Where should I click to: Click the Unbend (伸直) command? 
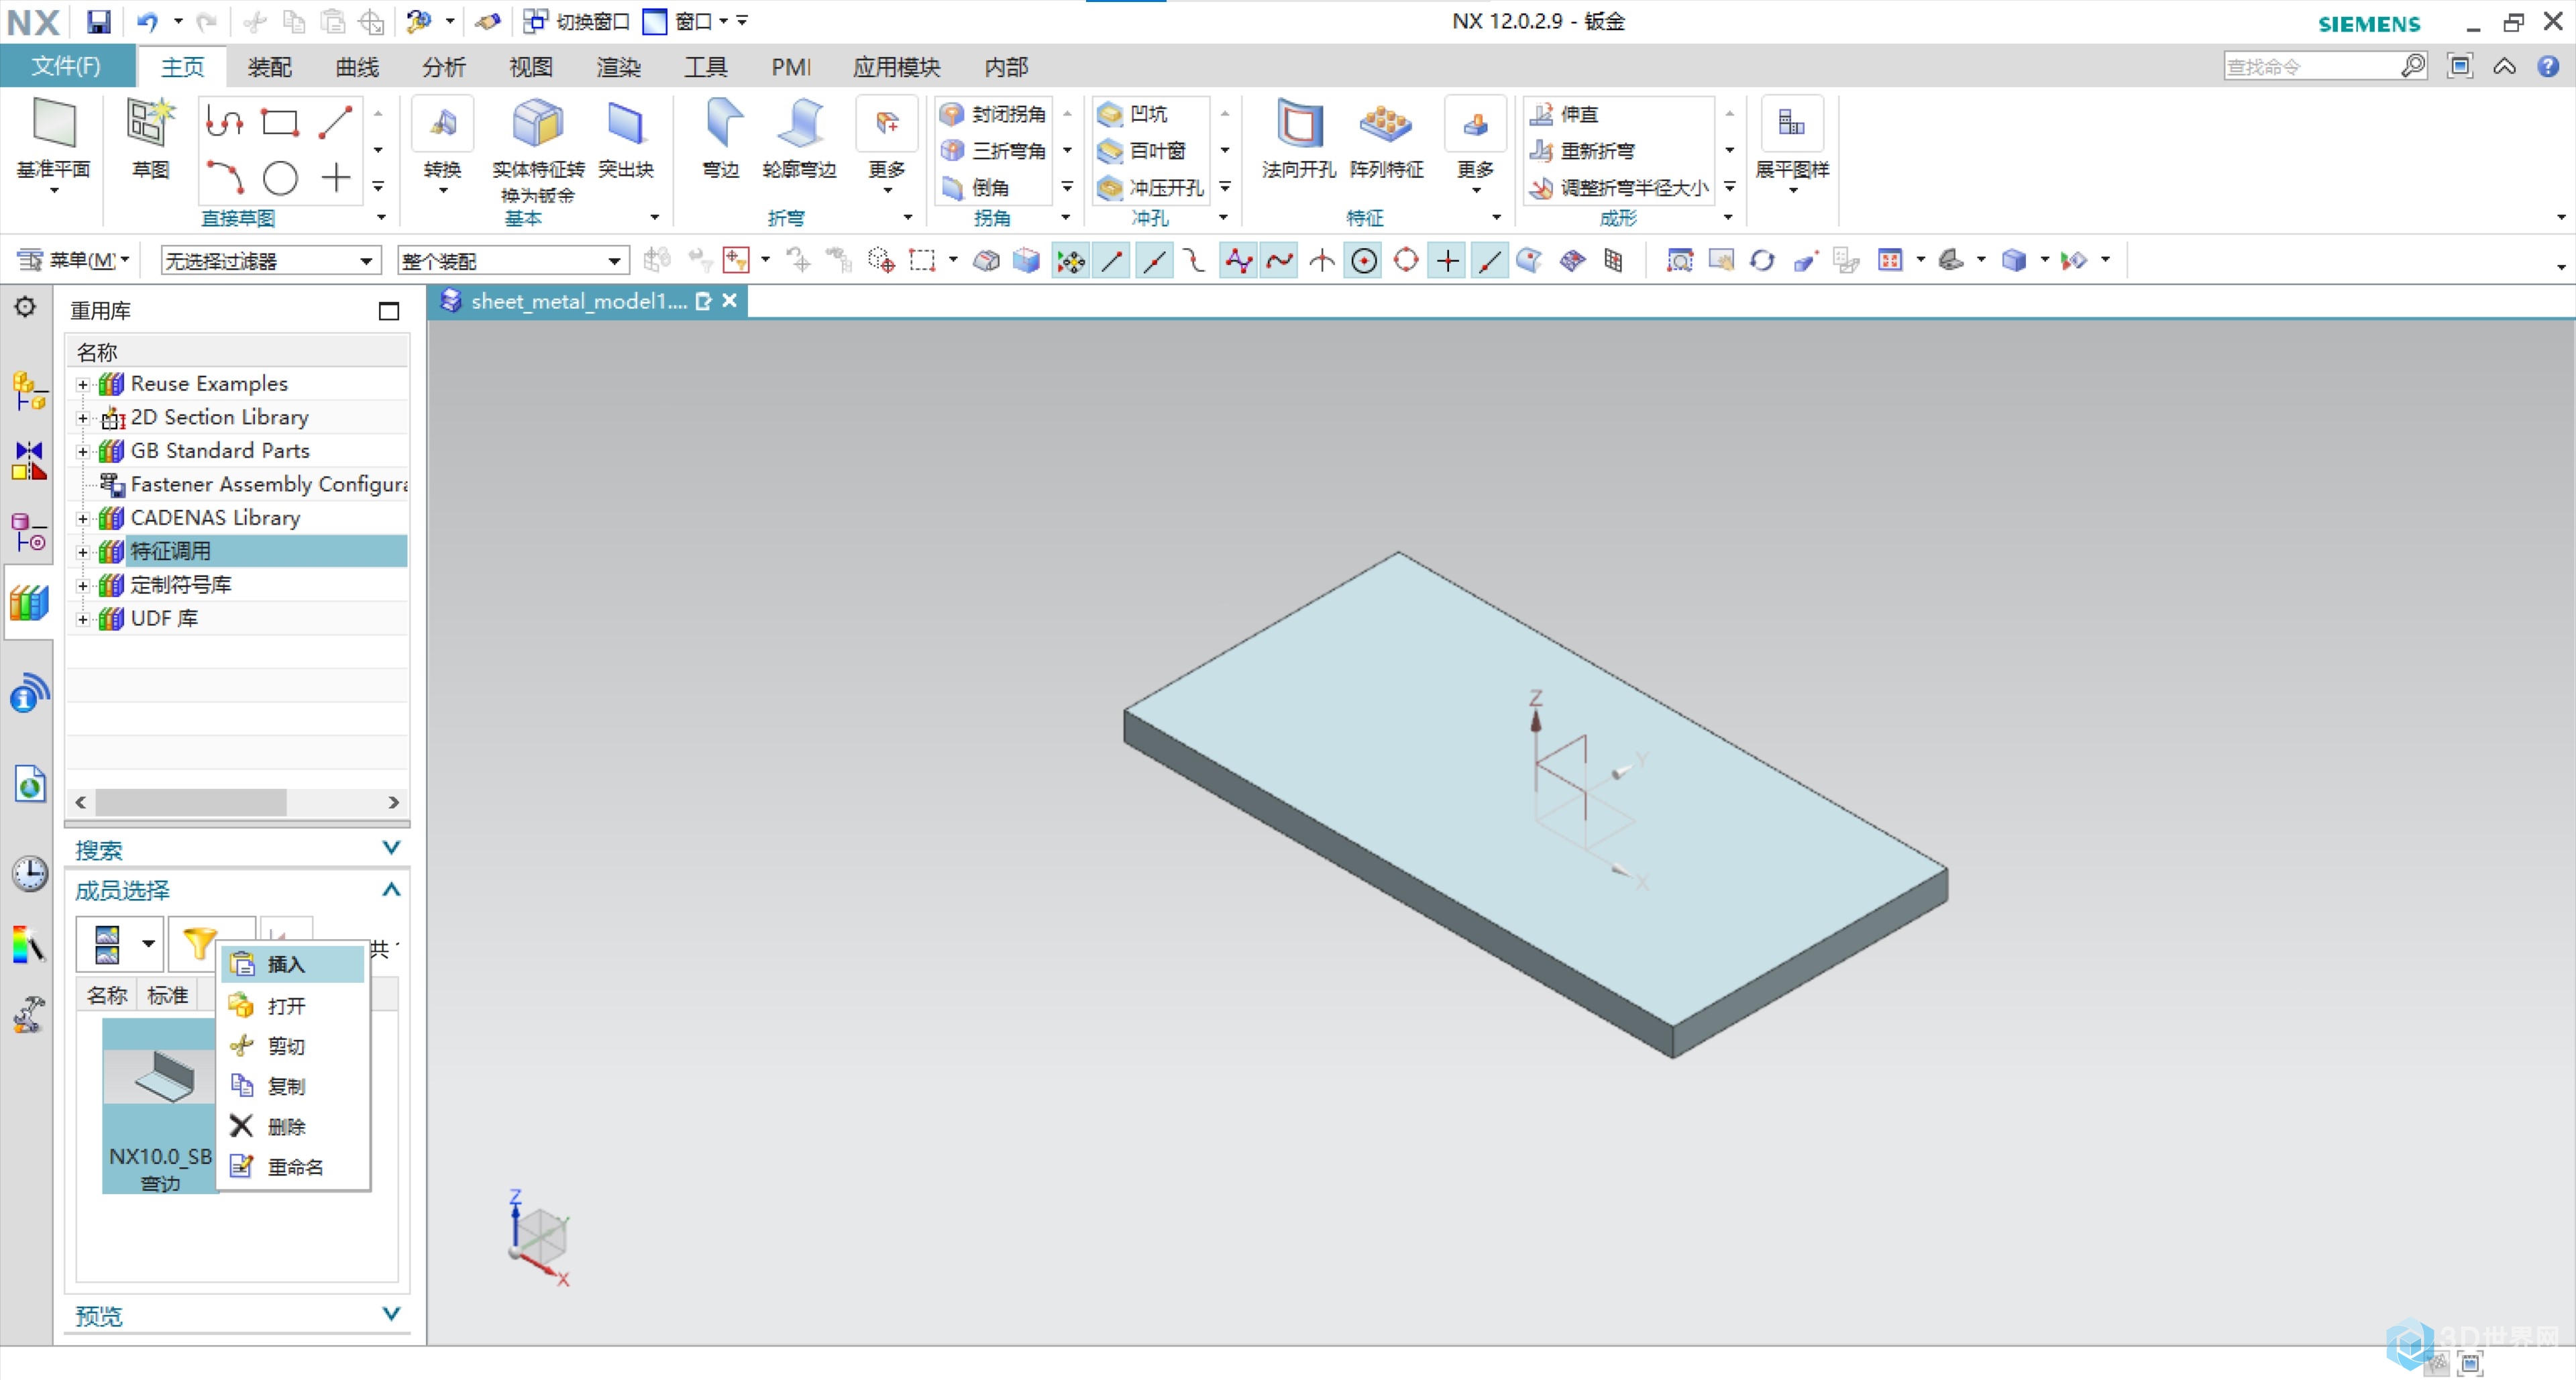pyautogui.click(x=1565, y=114)
